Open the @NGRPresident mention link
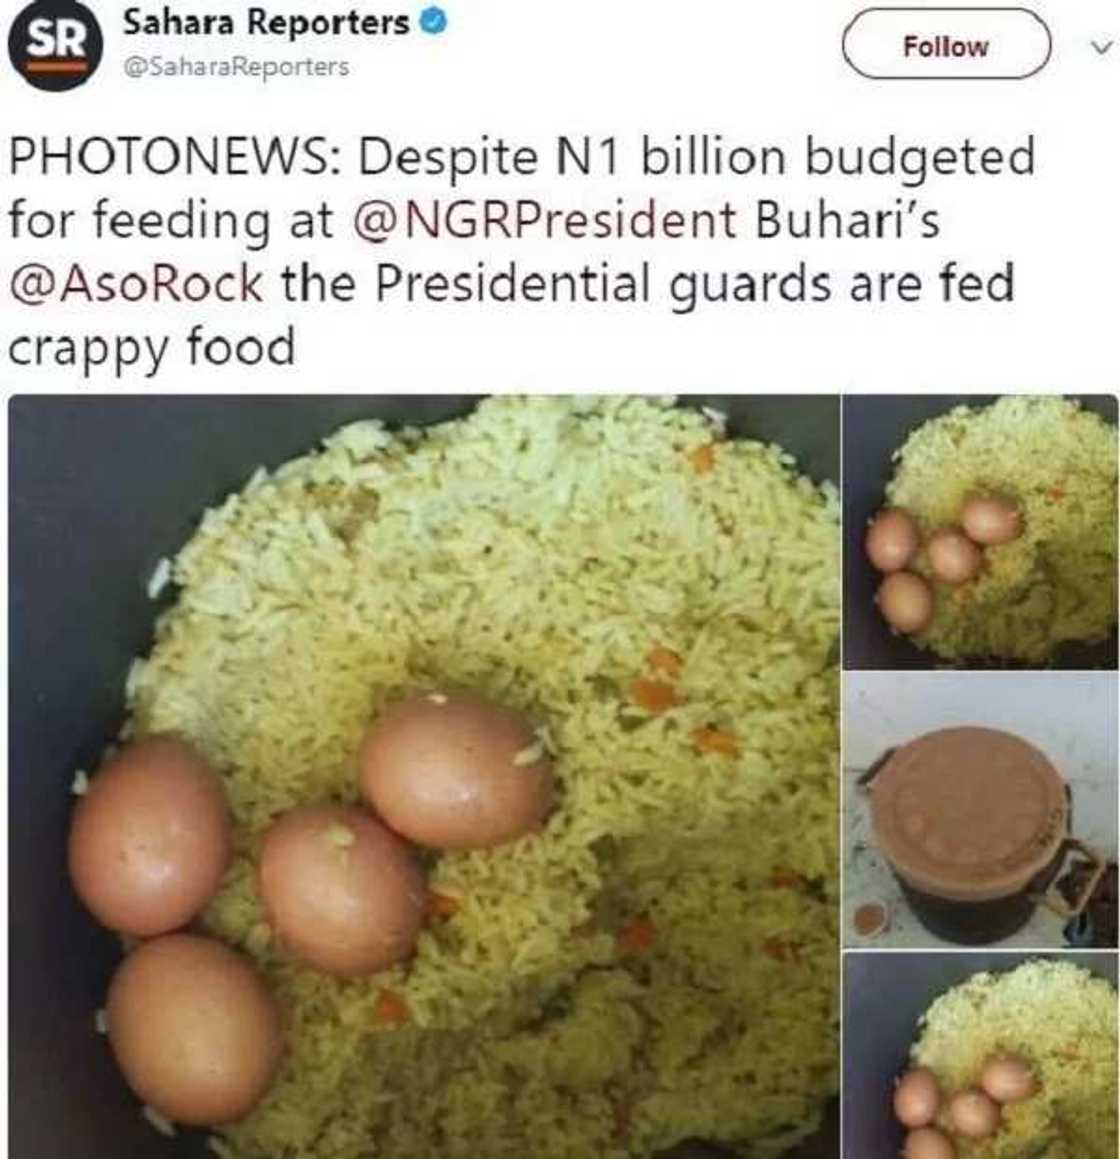1120x1159 pixels. [x=545, y=220]
